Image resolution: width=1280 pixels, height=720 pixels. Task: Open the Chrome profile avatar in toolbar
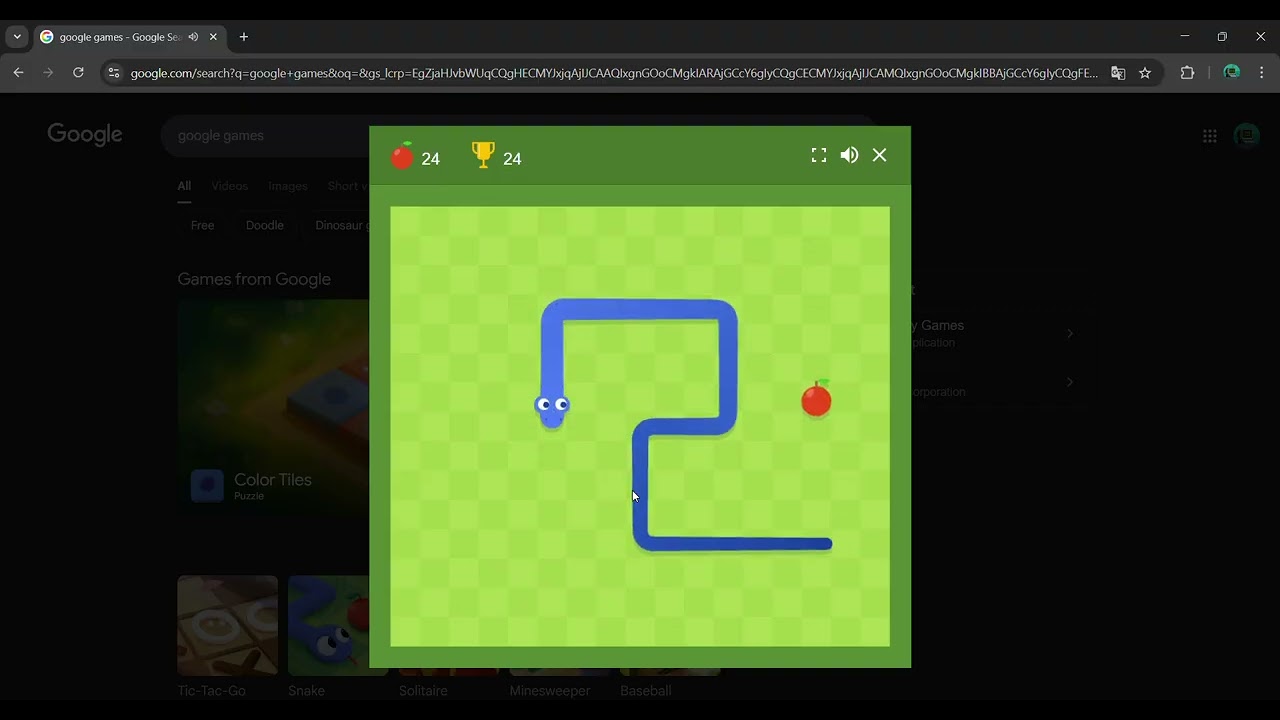pos(1232,72)
